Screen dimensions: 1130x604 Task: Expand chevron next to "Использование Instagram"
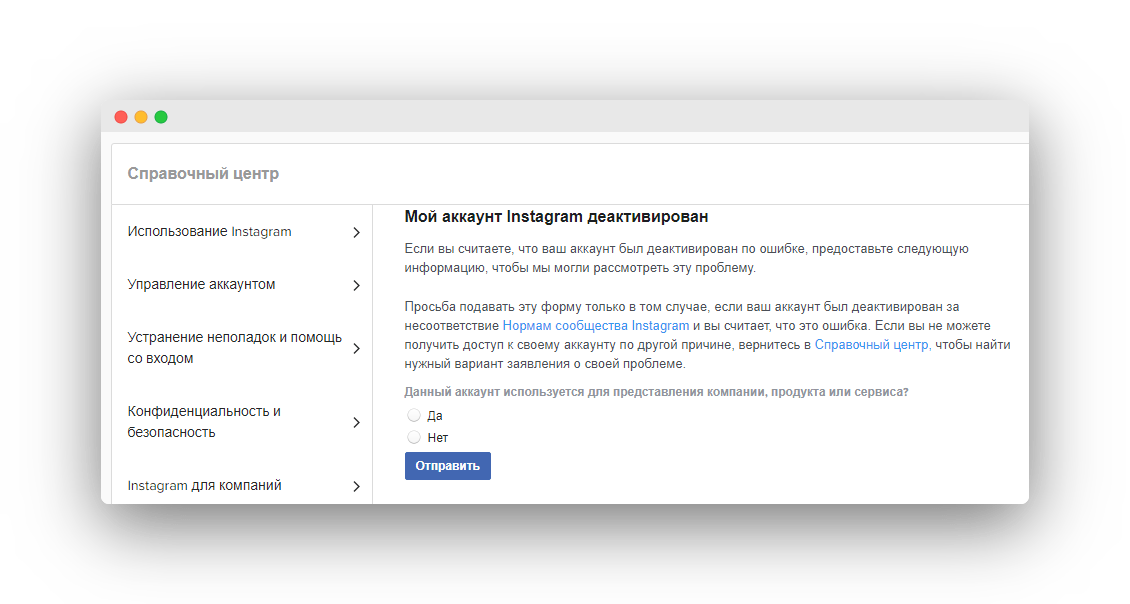(356, 232)
